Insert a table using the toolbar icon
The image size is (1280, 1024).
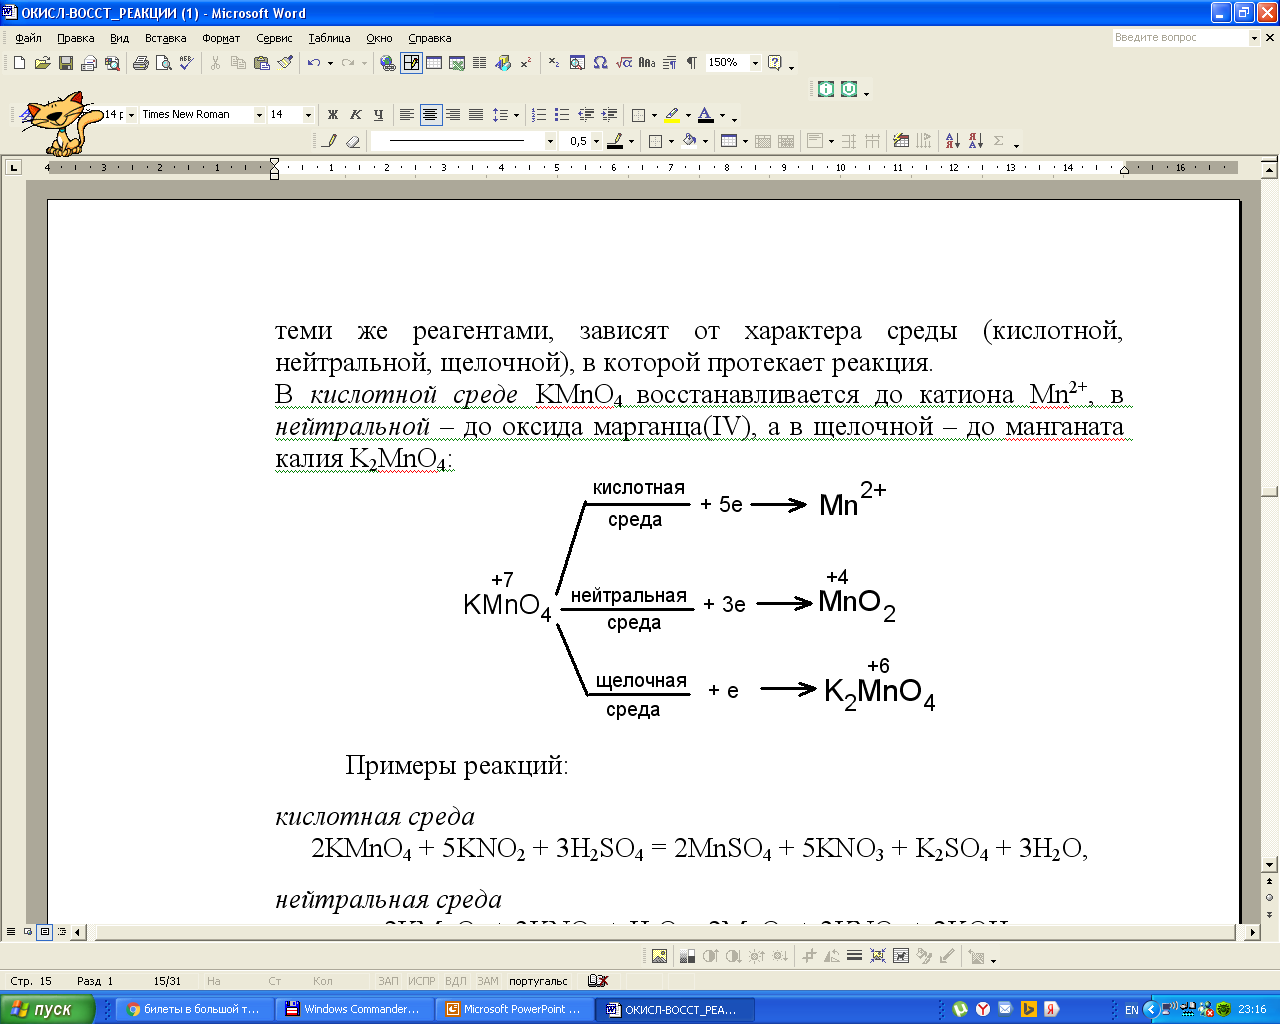tap(434, 63)
